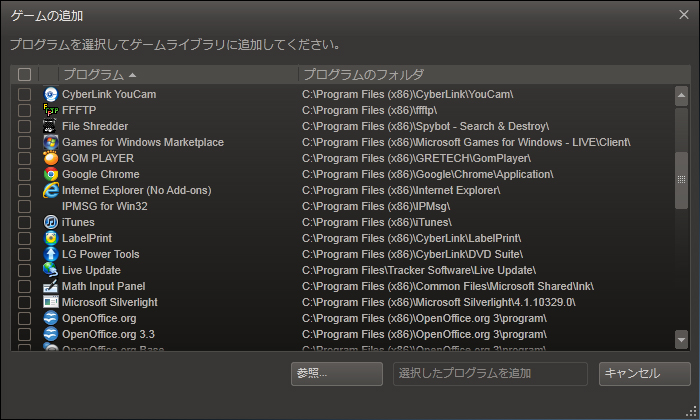
Task: Click the Games for Windows Marketplace icon
Action: pyautogui.click(x=50, y=142)
